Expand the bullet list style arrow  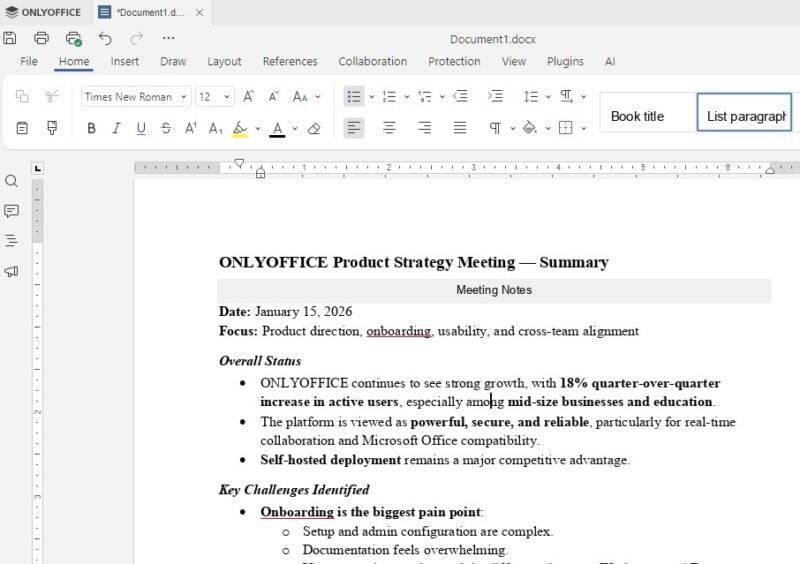click(372, 96)
